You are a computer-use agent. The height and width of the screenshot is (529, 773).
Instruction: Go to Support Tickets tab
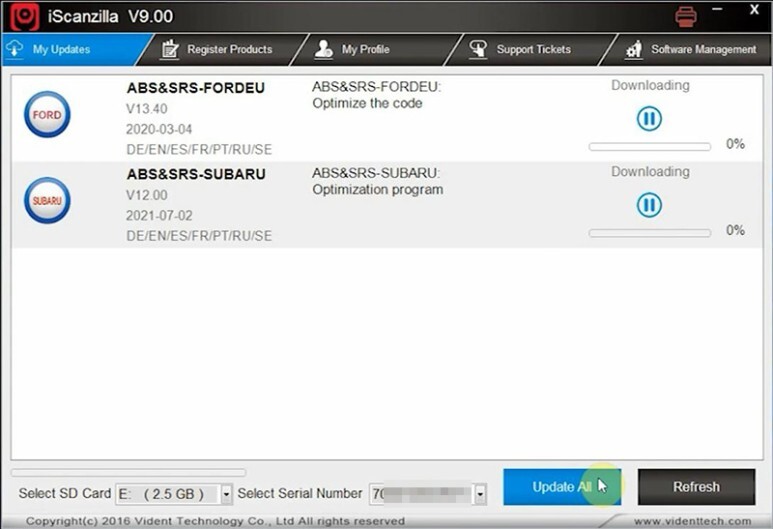[530, 49]
